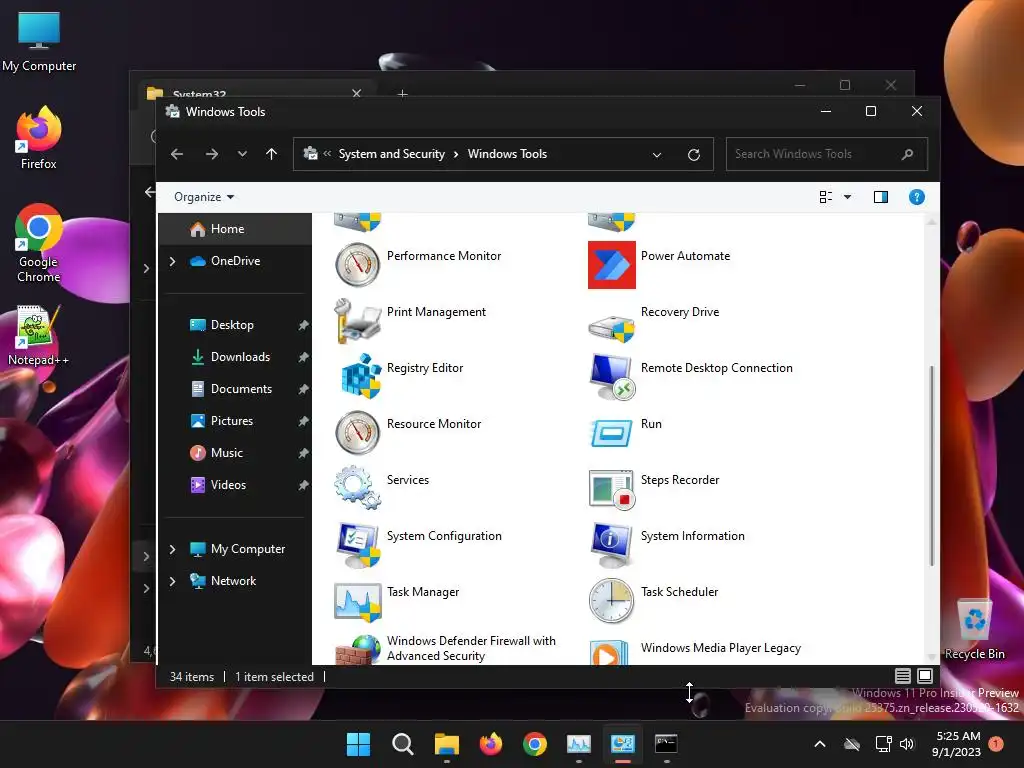
Task: Click the Firefox desktop shortcut
Action: tap(39, 138)
